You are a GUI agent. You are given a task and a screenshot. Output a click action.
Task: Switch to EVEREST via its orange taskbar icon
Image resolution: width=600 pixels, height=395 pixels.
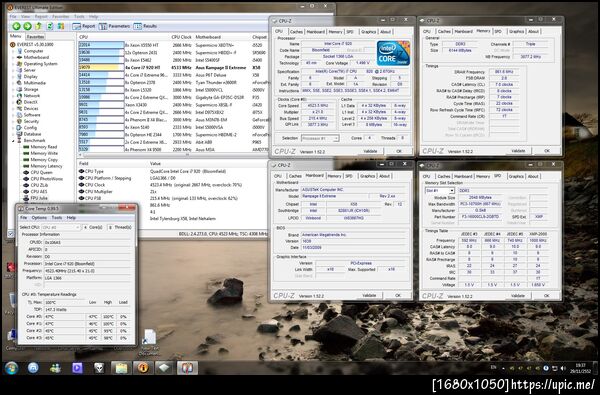coord(143,368)
